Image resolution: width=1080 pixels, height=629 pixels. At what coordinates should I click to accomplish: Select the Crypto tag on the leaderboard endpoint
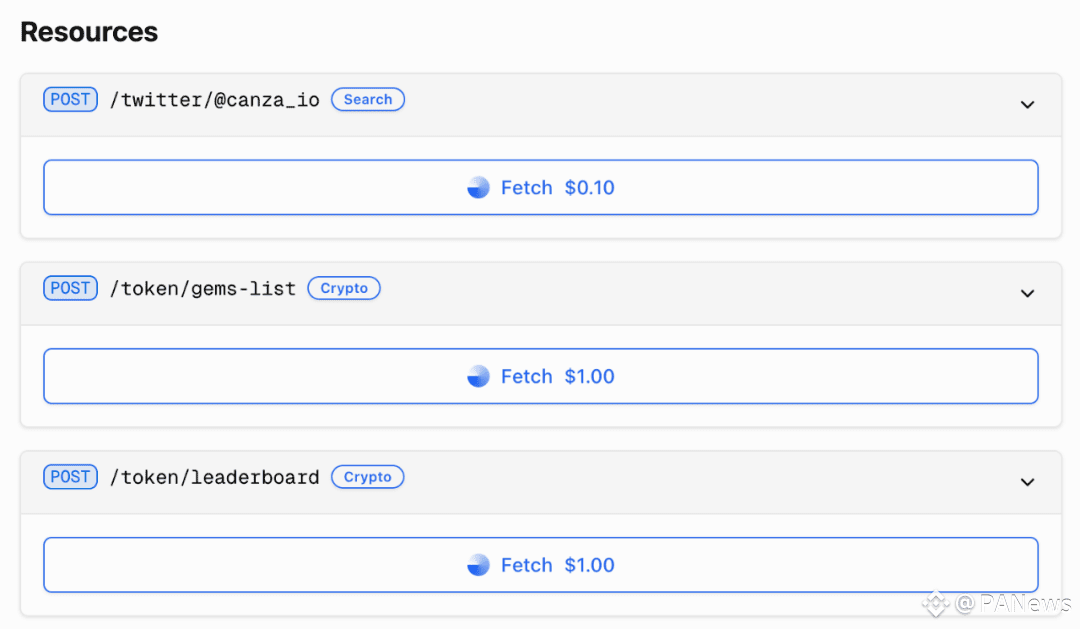pyautogui.click(x=368, y=477)
